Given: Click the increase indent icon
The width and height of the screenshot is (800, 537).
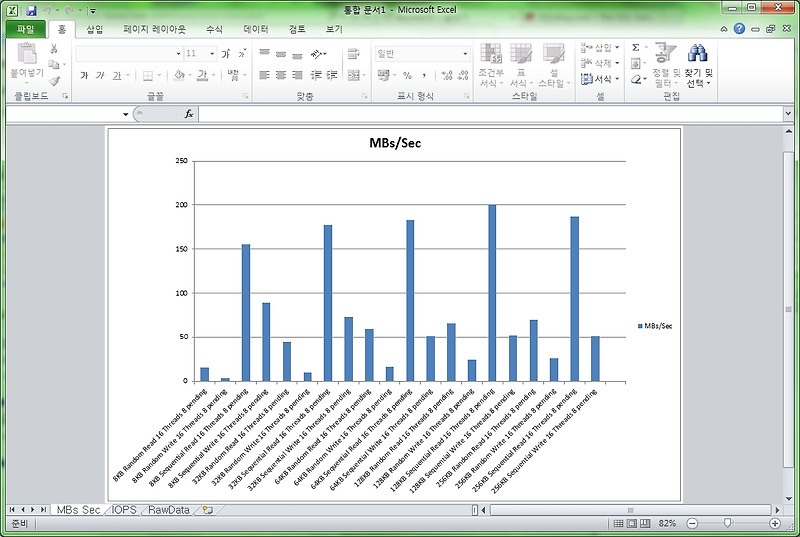Looking at the screenshot, I should click(x=332, y=75).
